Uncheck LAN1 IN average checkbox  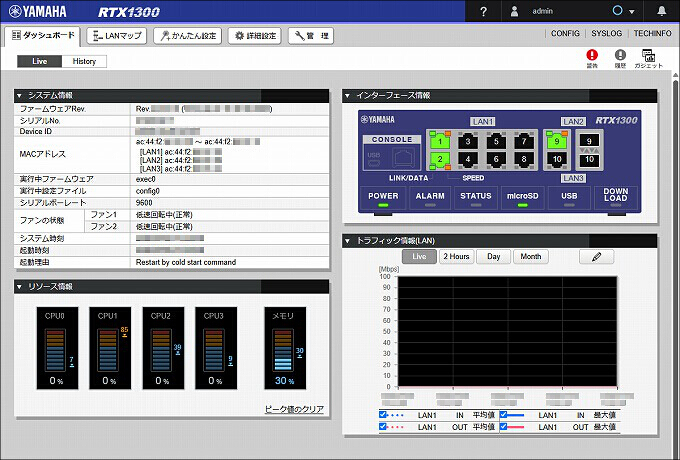click(x=382, y=415)
